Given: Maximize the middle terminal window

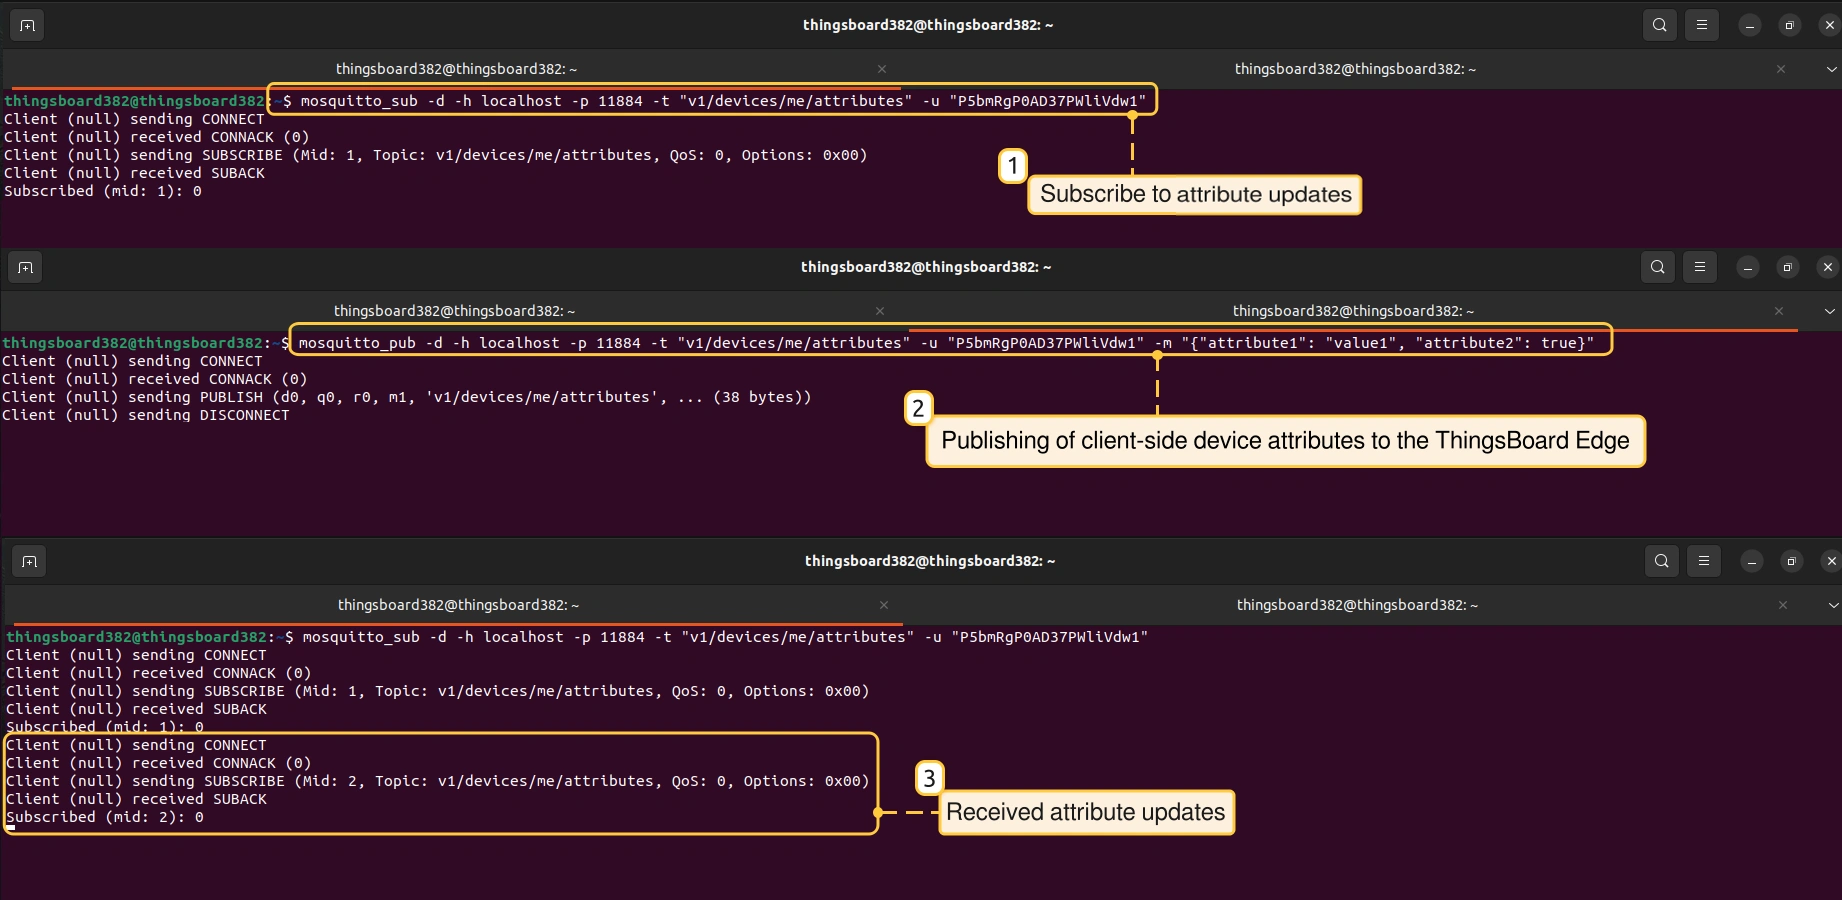Looking at the screenshot, I should point(1787,267).
